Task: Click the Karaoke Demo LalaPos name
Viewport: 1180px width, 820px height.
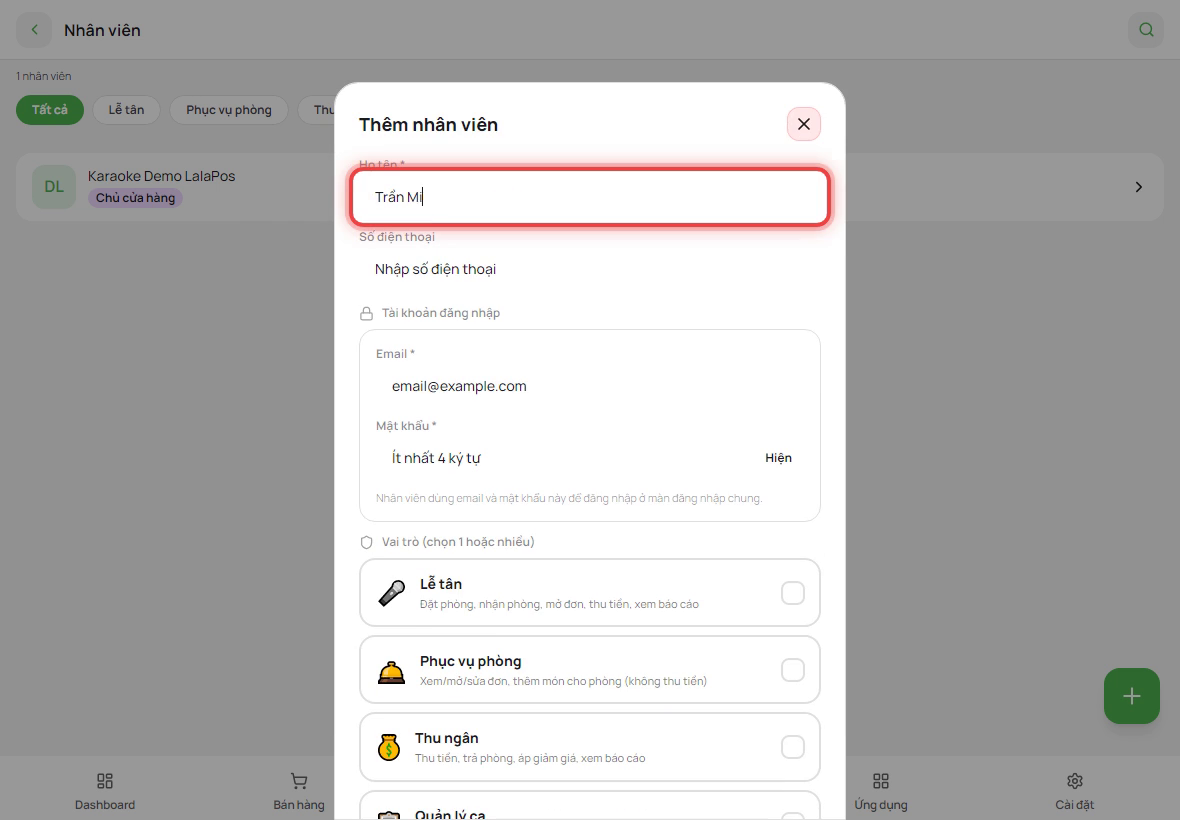Action: click(x=161, y=176)
